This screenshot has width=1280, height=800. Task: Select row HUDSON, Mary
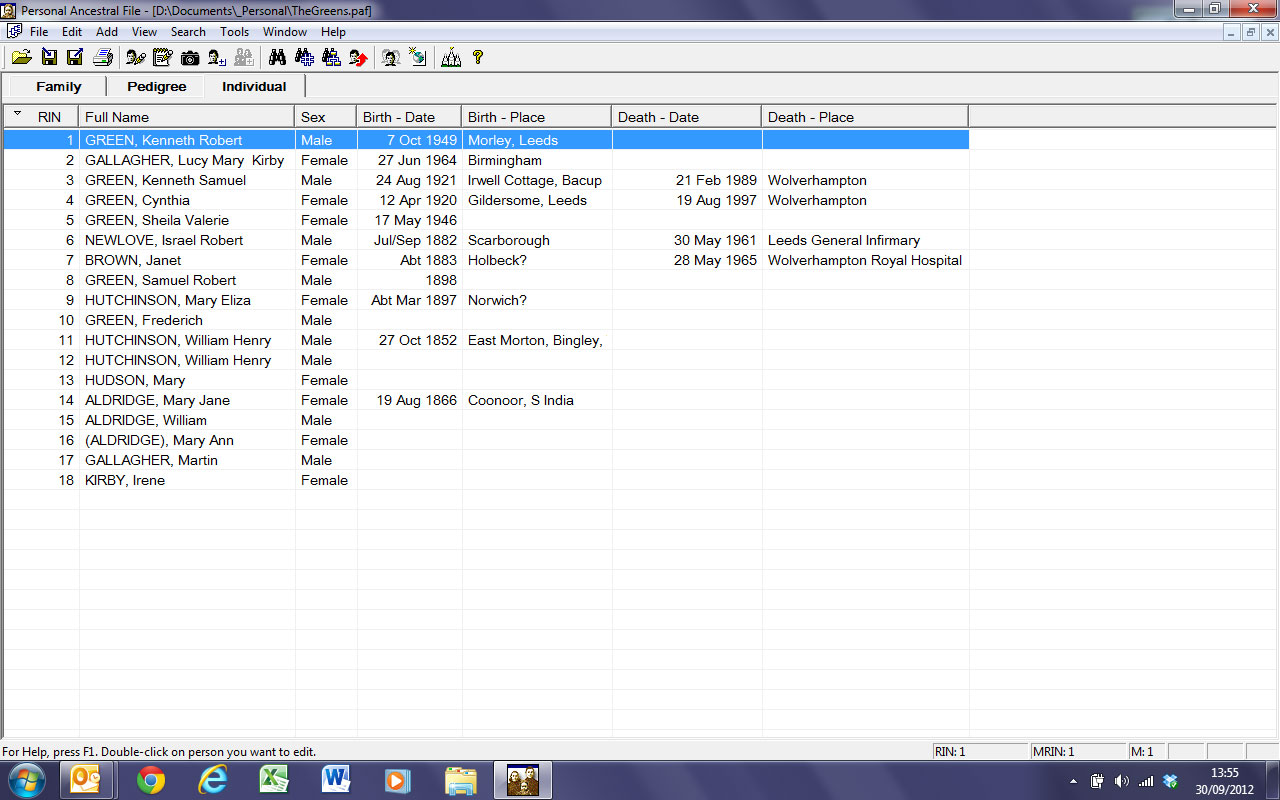pos(486,380)
